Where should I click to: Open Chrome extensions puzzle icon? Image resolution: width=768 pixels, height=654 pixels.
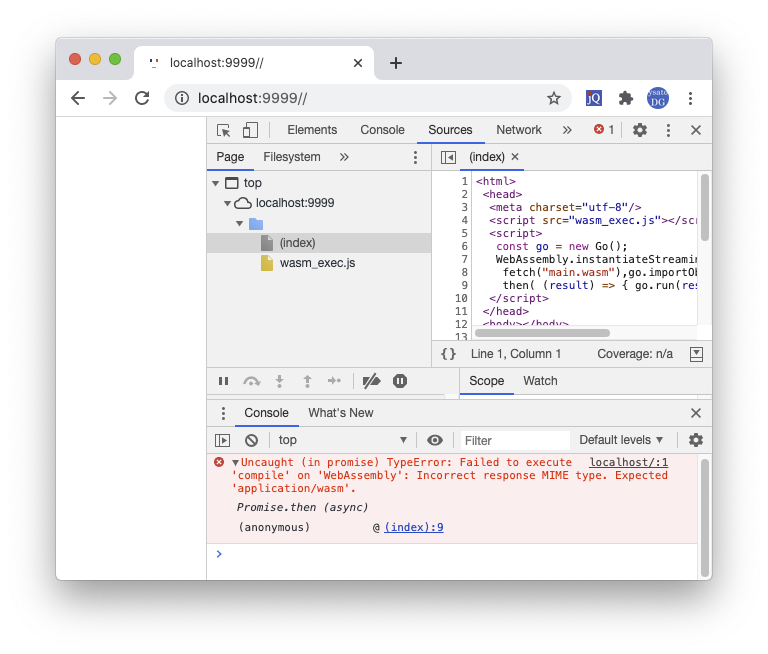tap(626, 98)
